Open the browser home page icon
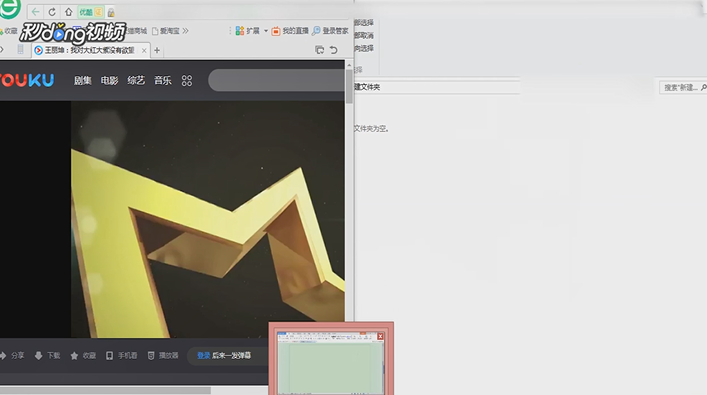The width and height of the screenshot is (707, 395). pyautogui.click(x=68, y=12)
